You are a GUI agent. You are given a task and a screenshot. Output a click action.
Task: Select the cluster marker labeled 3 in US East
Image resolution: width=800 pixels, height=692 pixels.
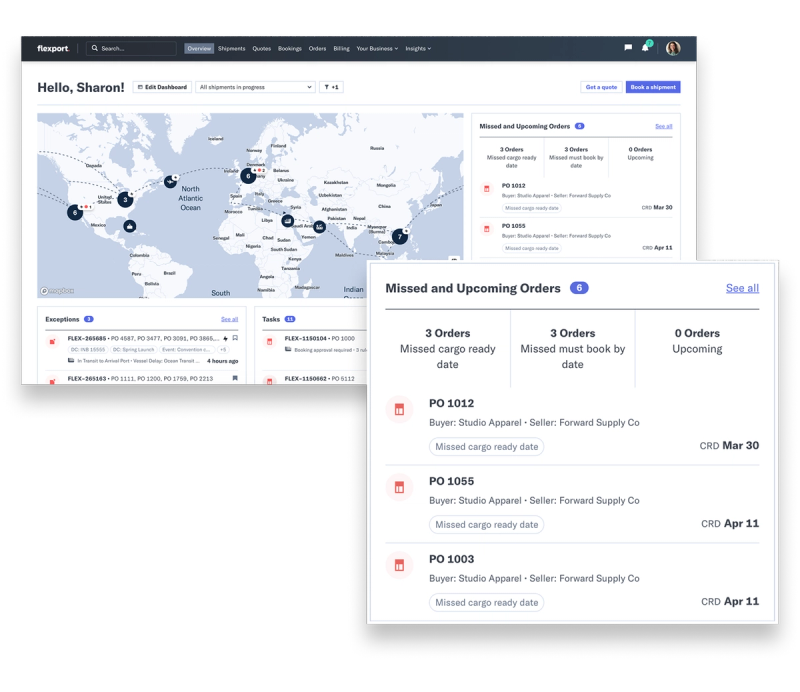point(125,200)
